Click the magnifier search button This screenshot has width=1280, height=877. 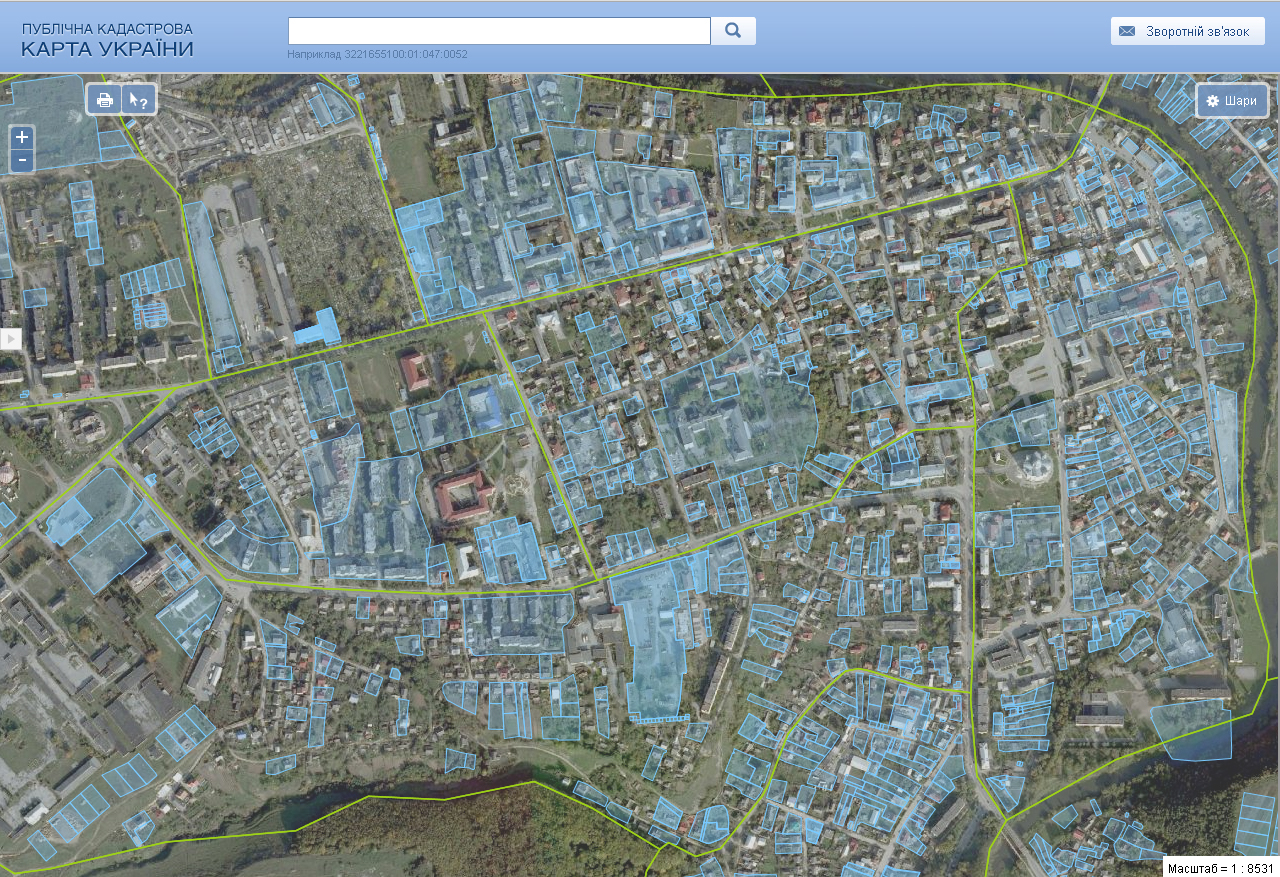(x=733, y=31)
